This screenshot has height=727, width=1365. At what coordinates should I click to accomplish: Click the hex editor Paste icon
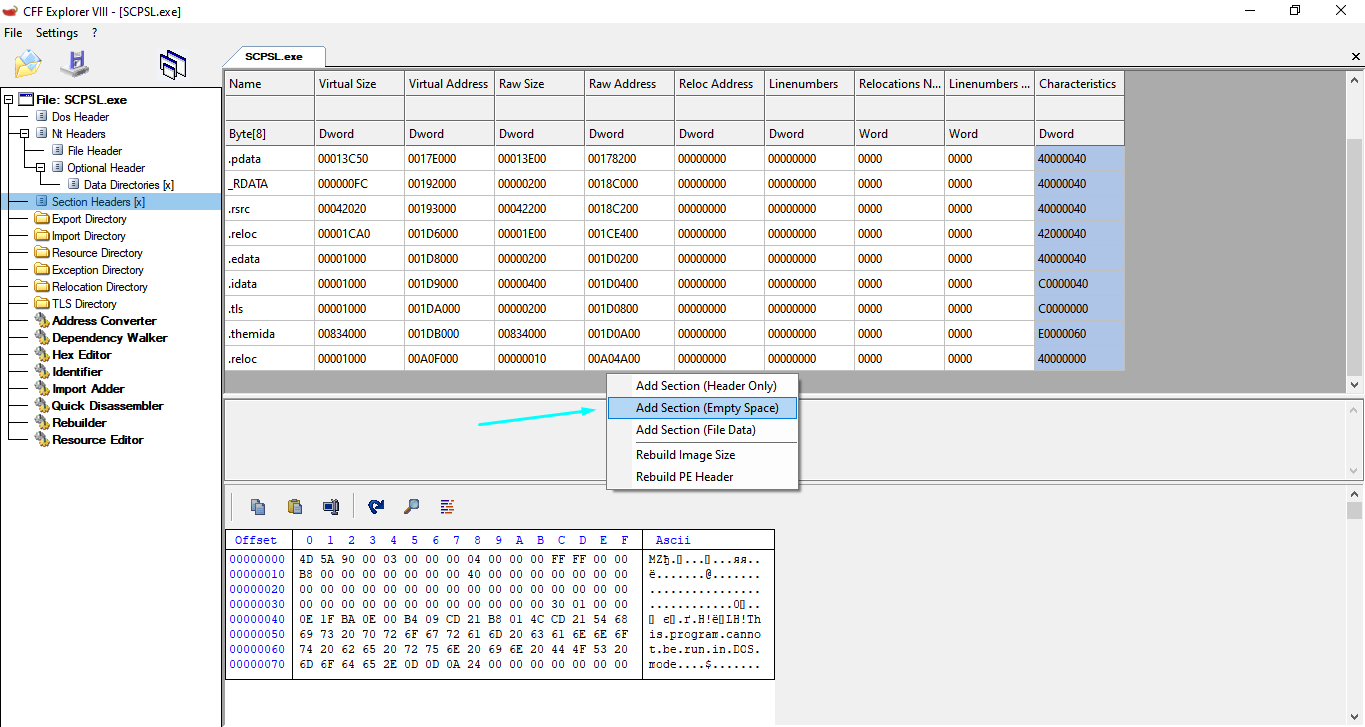[x=294, y=506]
